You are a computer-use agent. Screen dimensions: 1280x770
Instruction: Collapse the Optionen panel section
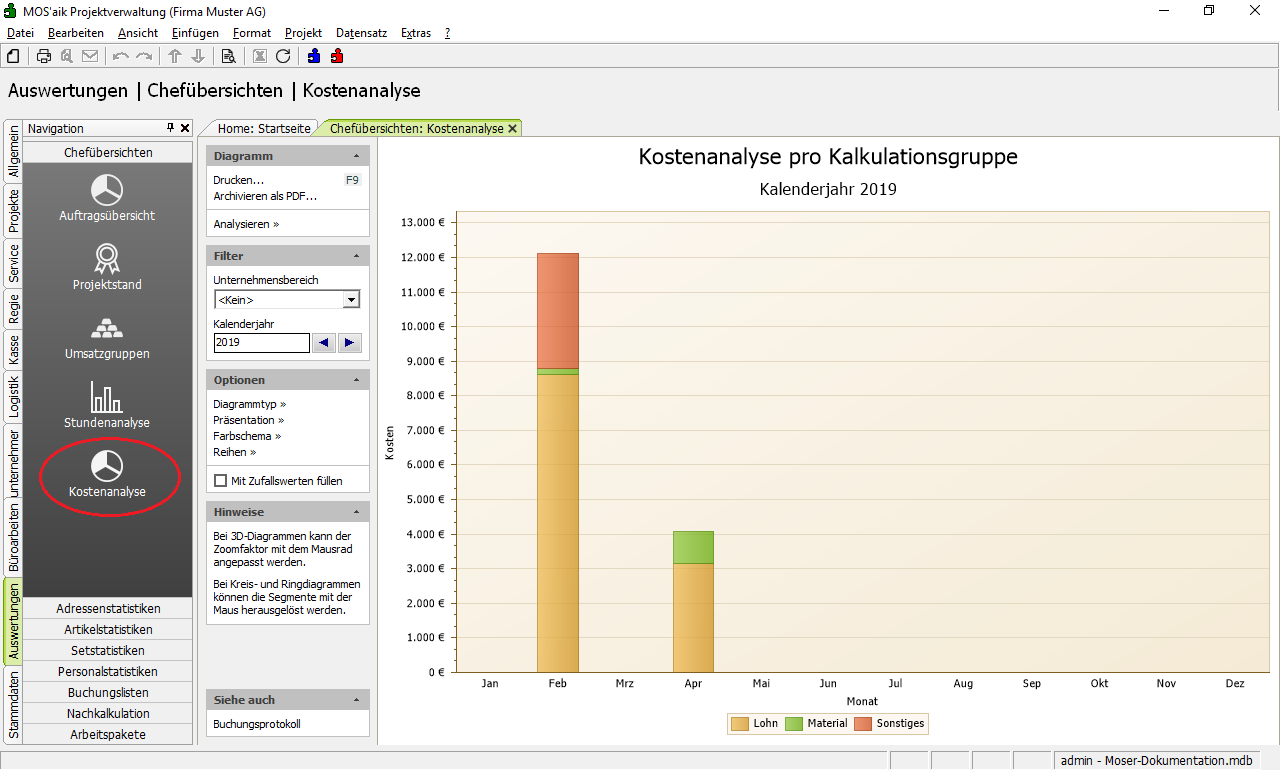coord(357,380)
